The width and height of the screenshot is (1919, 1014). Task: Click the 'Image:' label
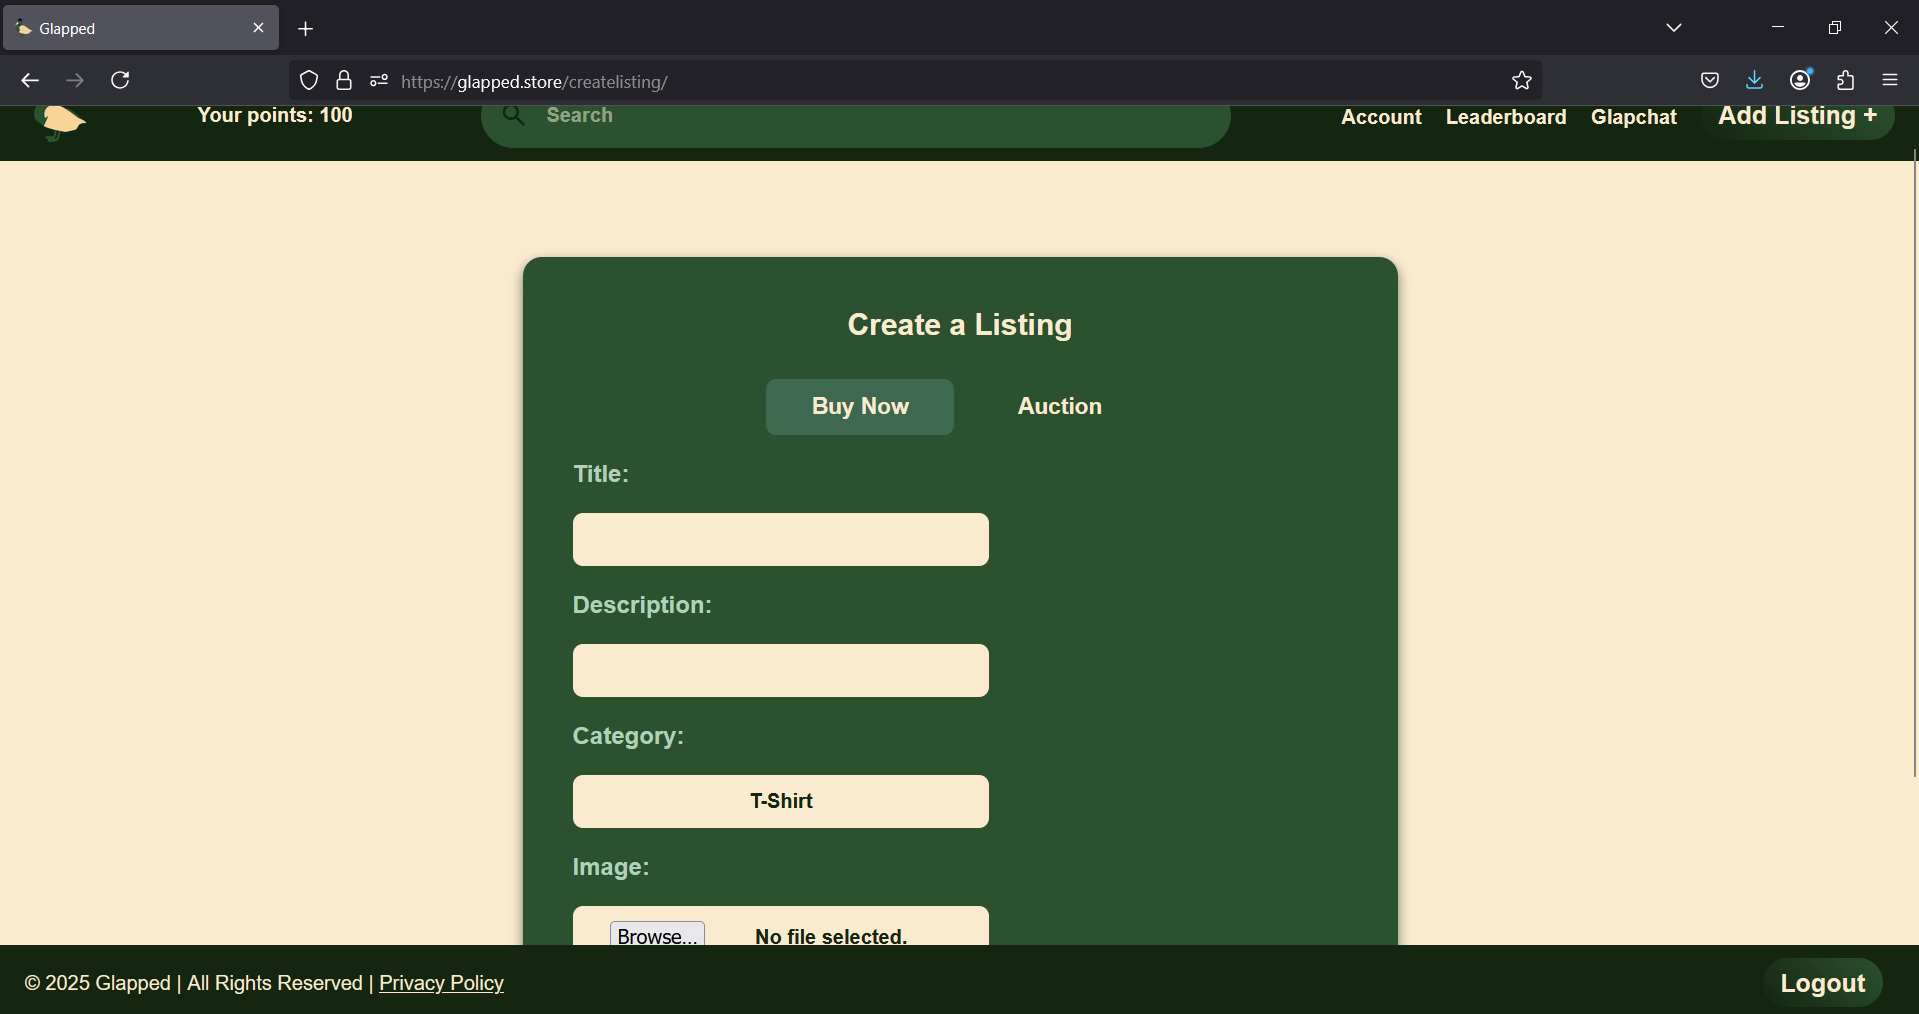click(611, 867)
